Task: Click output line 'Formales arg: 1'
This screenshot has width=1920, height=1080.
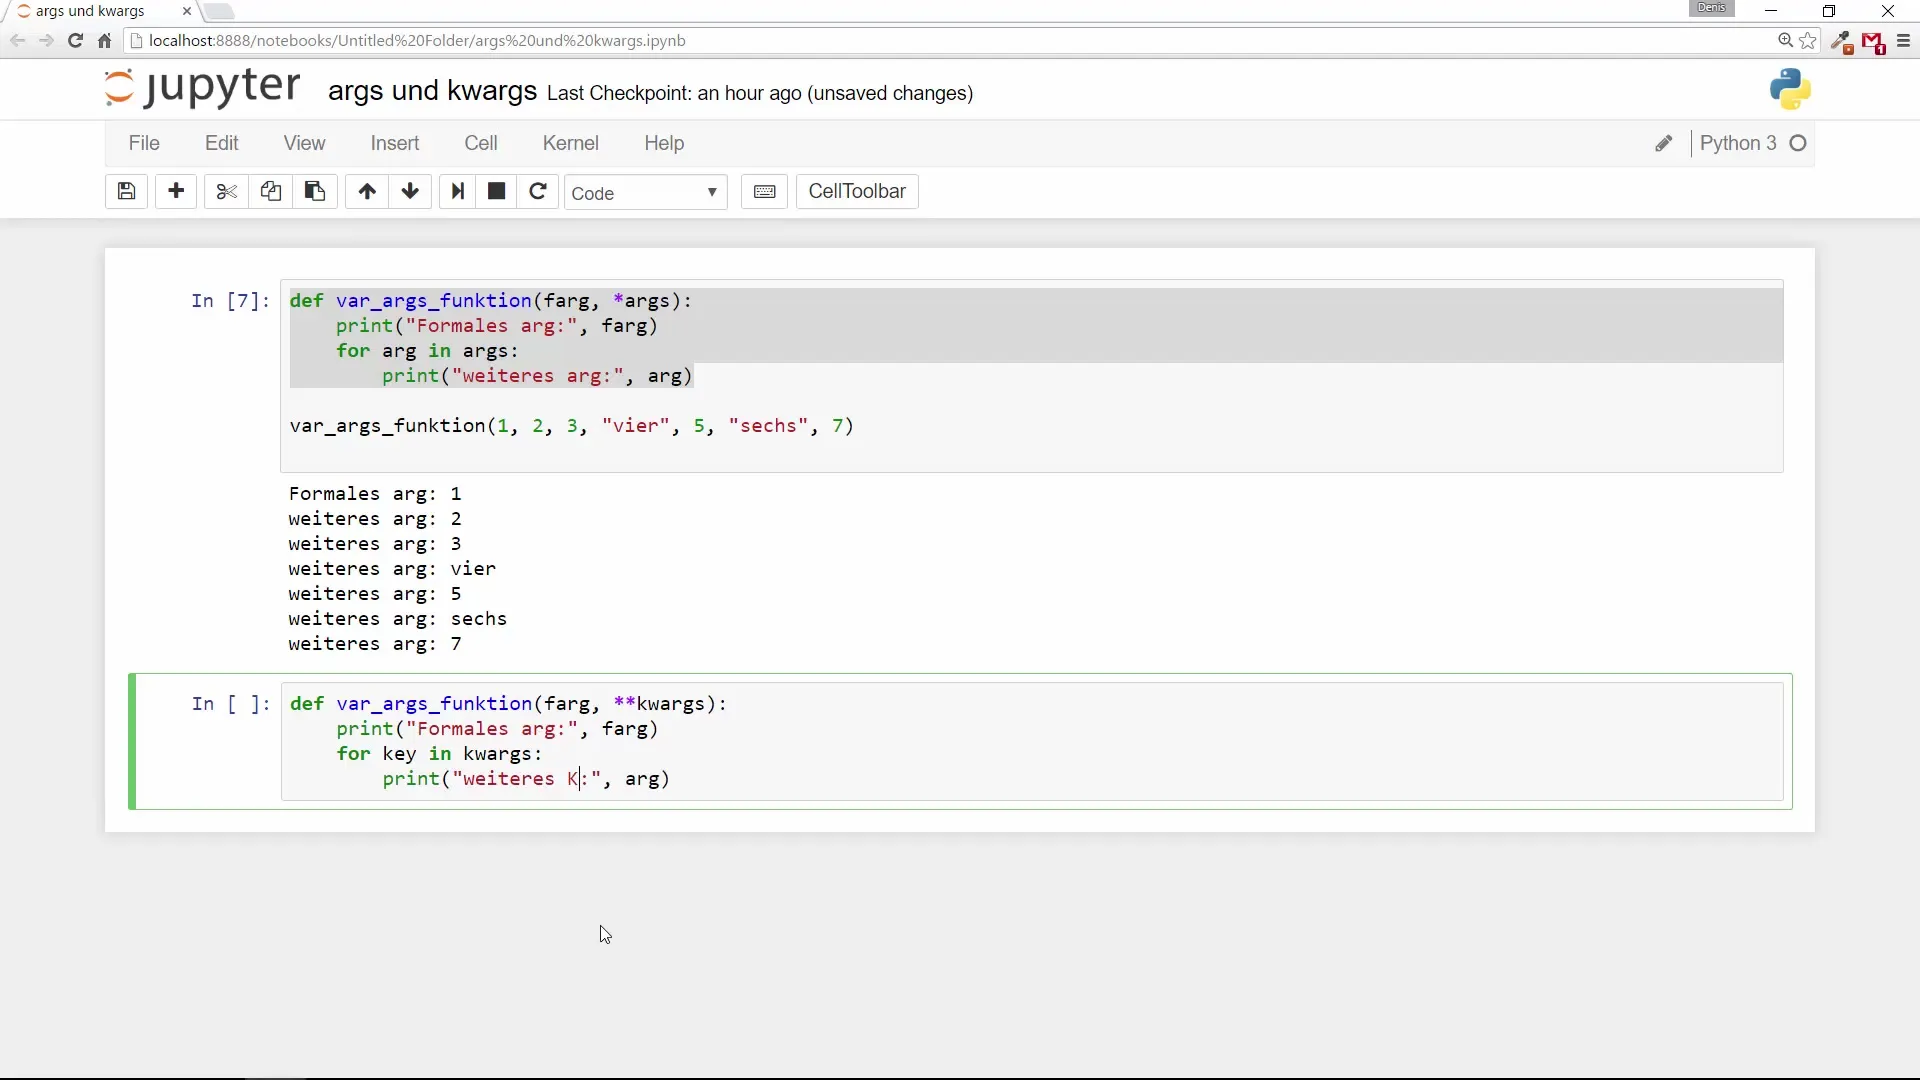Action: pos(375,494)
